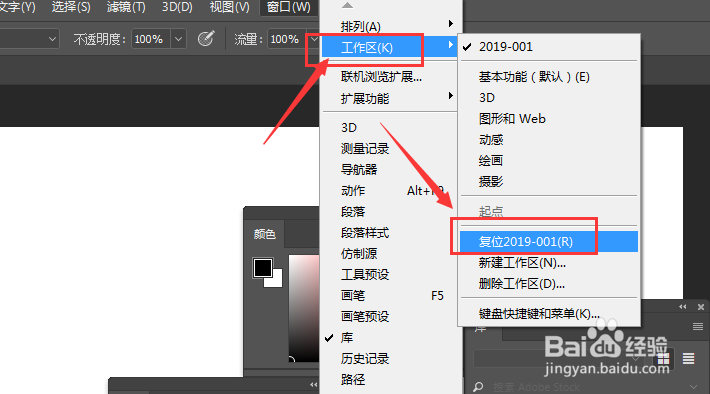Switch to 动感 workspace

click(x=549, y=139)
